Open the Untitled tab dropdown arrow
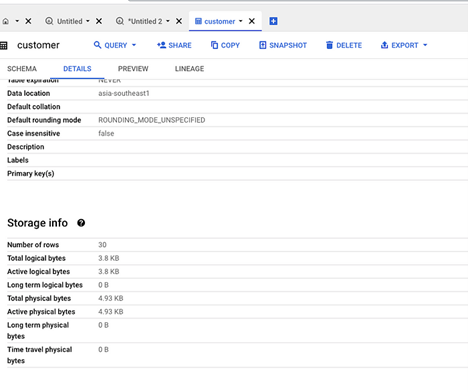The image size is (468, 392). click(x=88, y=21)
